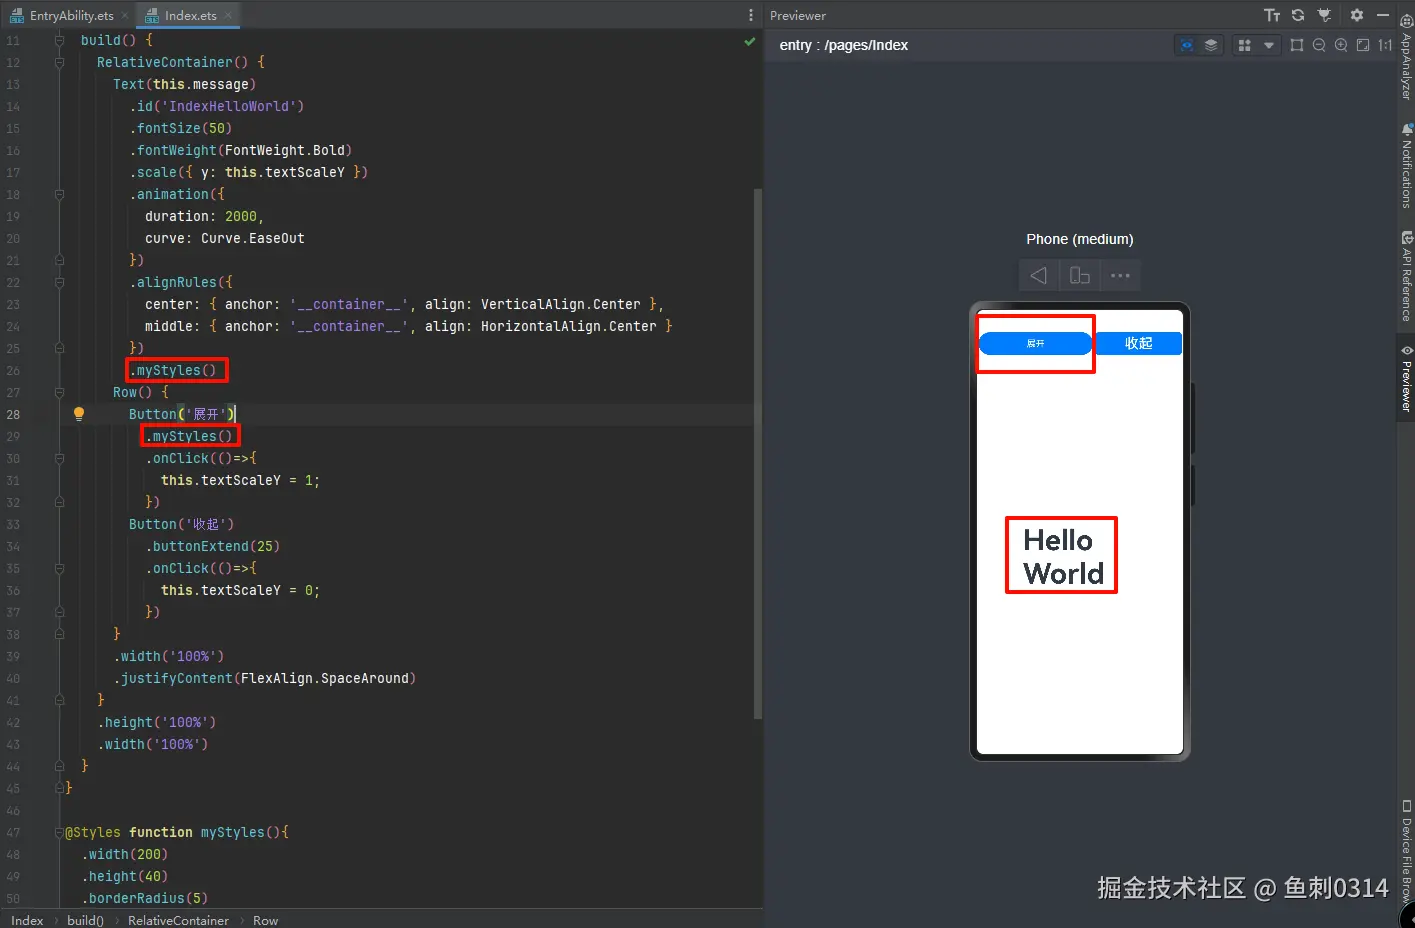Toggle the Previewer side tab
This screenshot has width=1415, height=928.
[x=1406, y=378]
